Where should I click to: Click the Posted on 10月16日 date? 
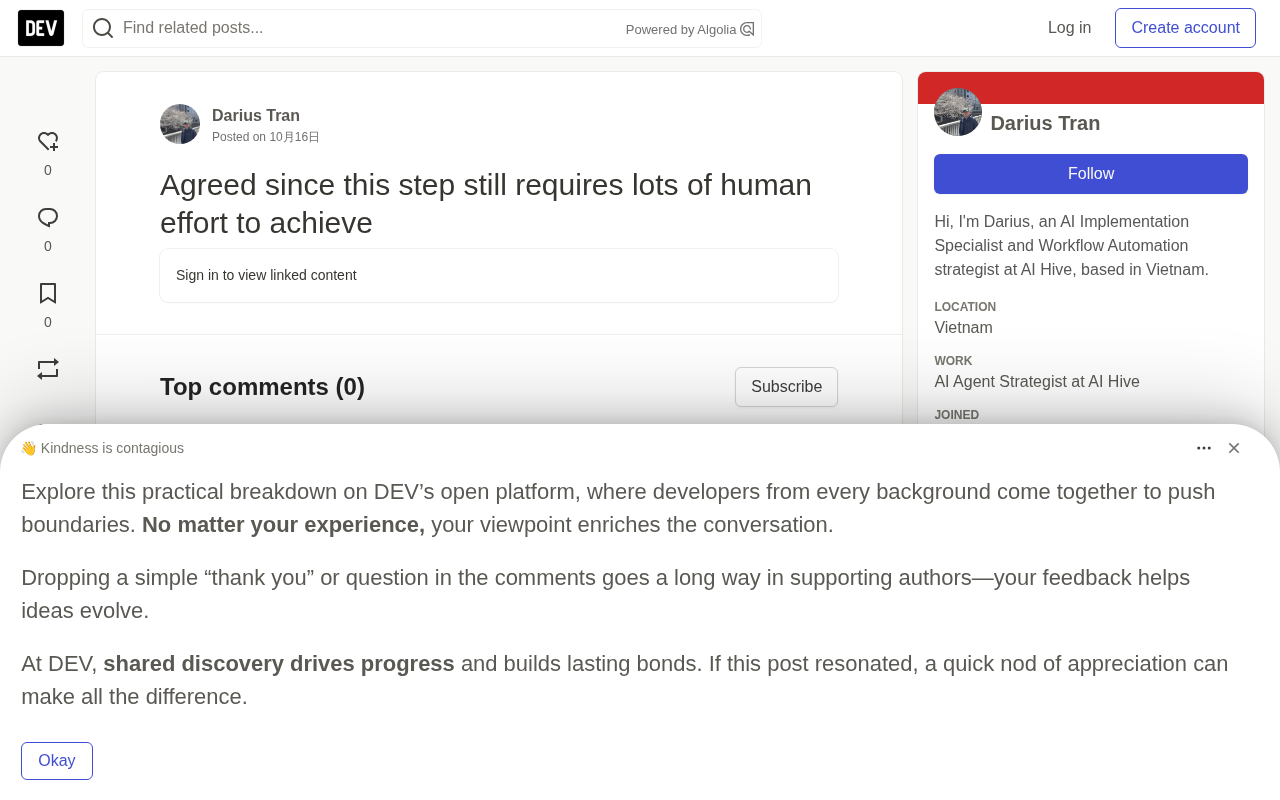point(266,137)
